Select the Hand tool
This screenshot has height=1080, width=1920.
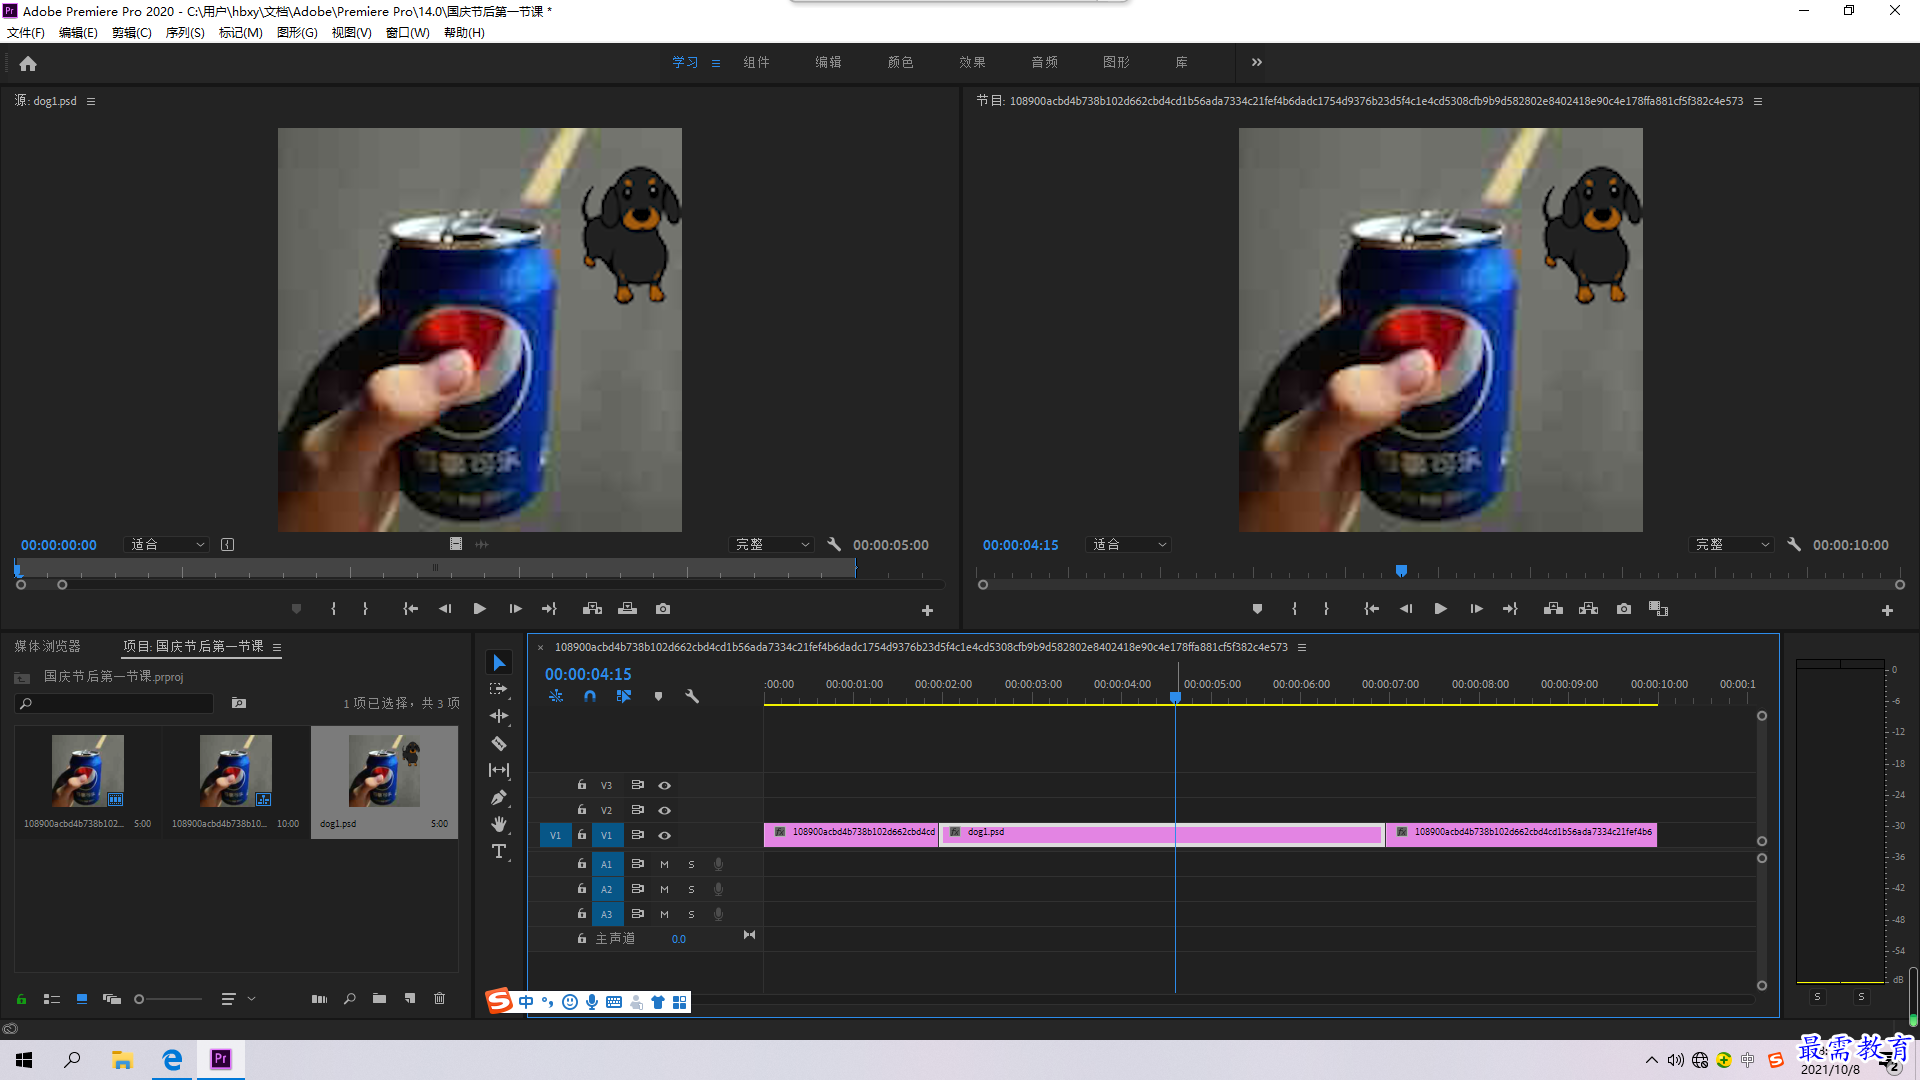pyautogui.click(x=499, y=824)
